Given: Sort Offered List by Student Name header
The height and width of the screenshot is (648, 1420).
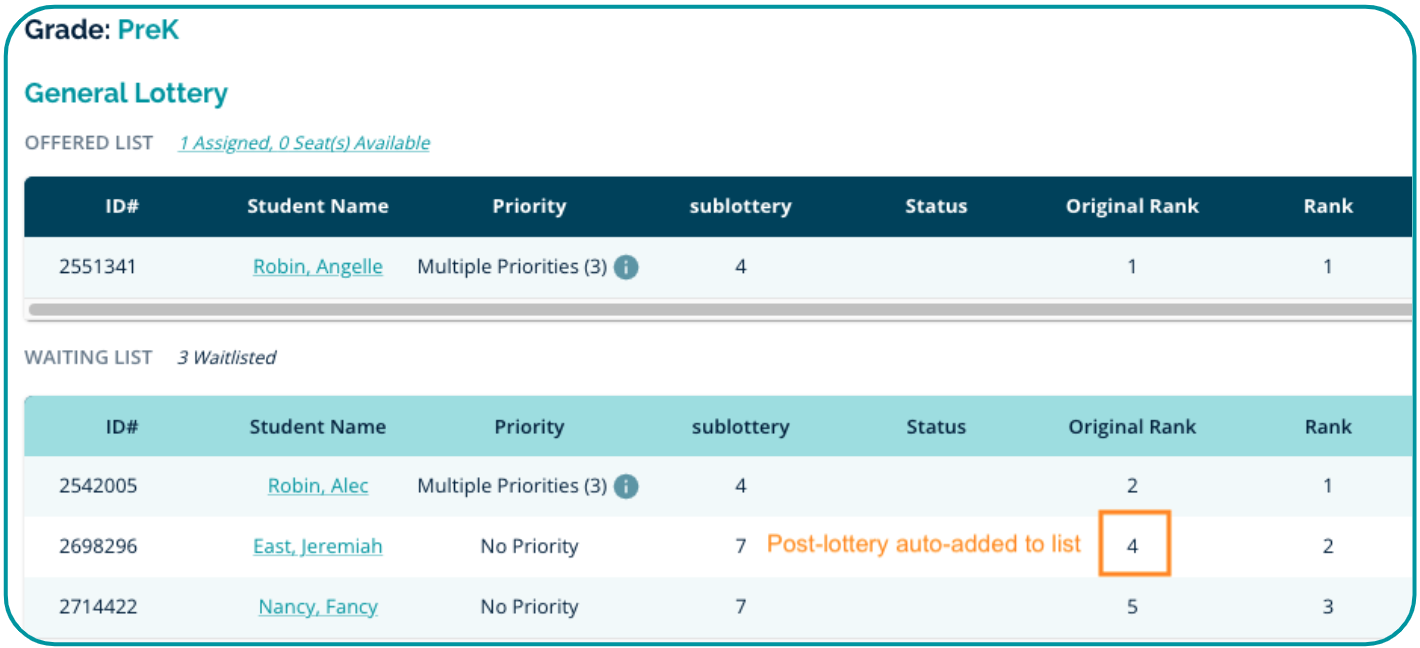Looking at the screenshot, I should tap(318, 207).
